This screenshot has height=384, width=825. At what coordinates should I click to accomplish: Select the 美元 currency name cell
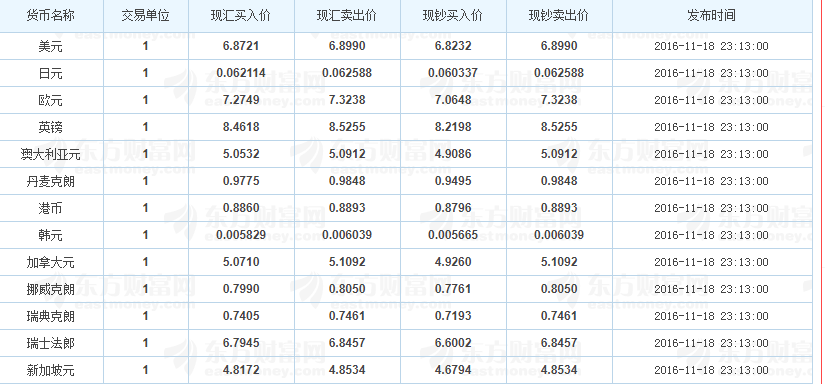tap(51, 46)
